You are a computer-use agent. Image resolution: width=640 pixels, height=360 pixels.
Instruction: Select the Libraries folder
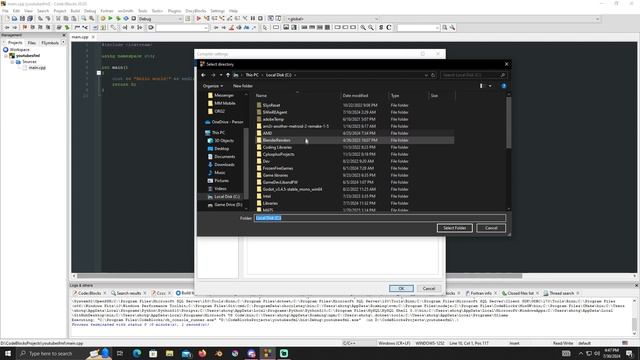click(355, 203)
